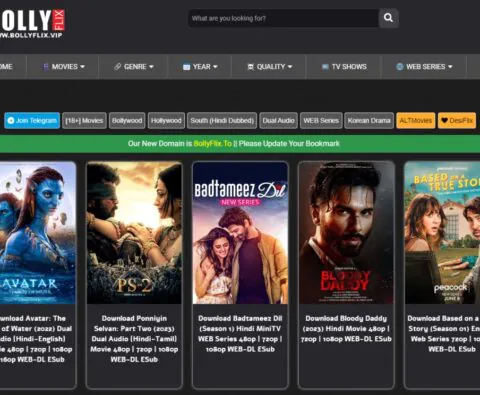
Task: Open Based on a True Story poster
Action: (442, 233)
